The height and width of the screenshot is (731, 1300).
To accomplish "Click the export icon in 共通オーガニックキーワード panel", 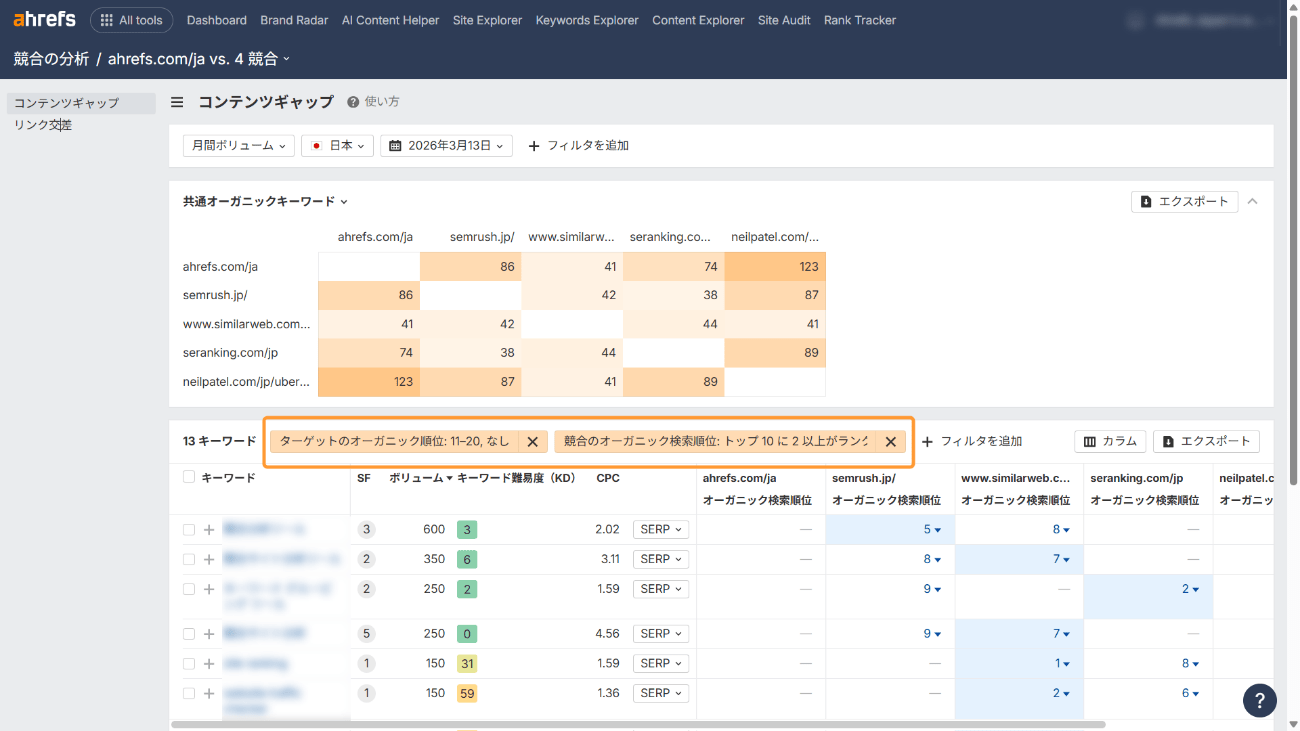I will tap(1146, 201).
